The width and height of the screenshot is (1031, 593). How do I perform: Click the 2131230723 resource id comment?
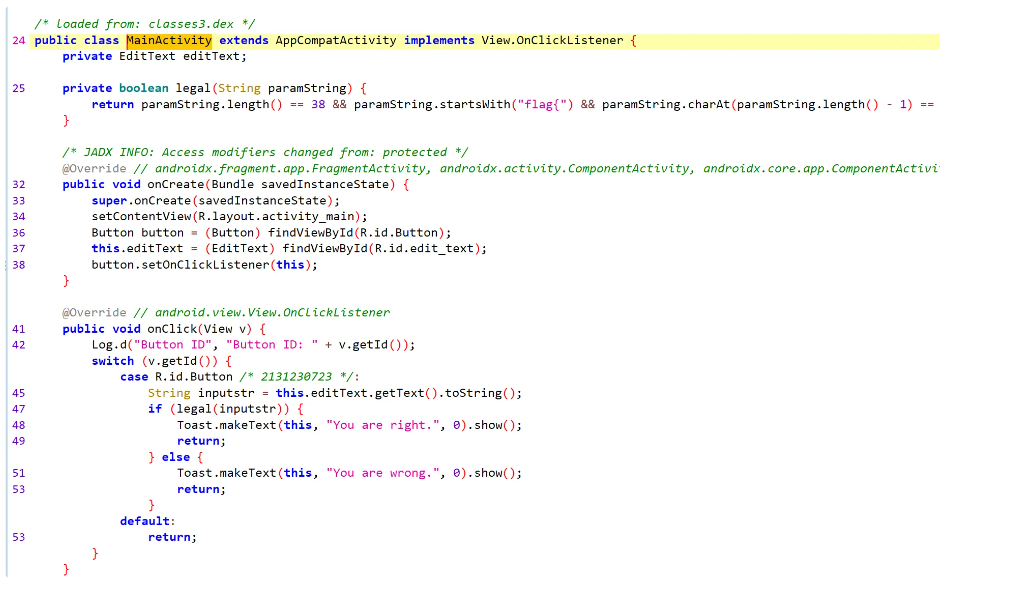coord(299,377)
